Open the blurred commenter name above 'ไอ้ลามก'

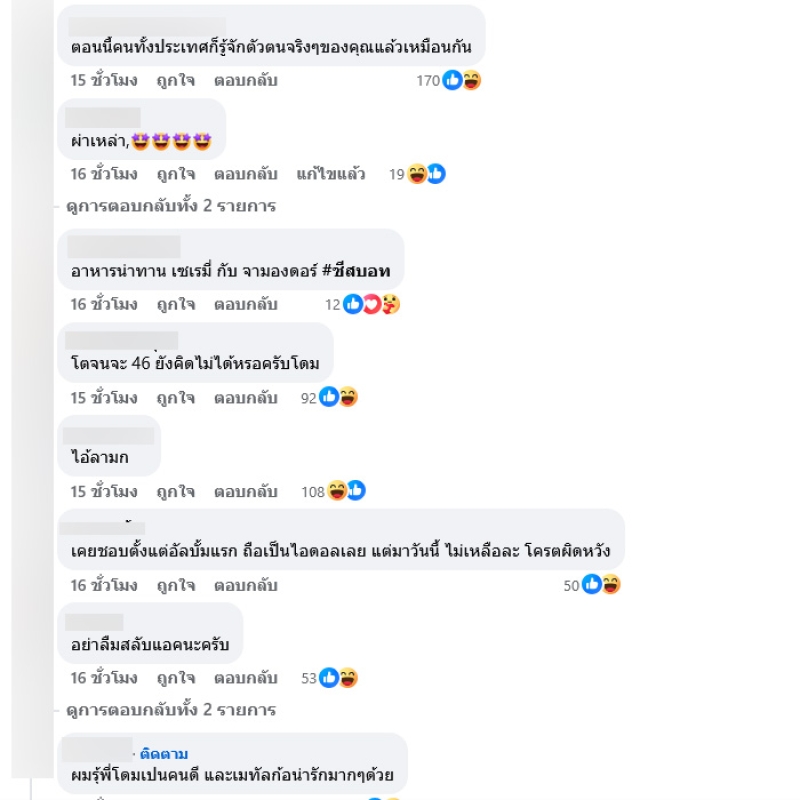click(109, 435)
